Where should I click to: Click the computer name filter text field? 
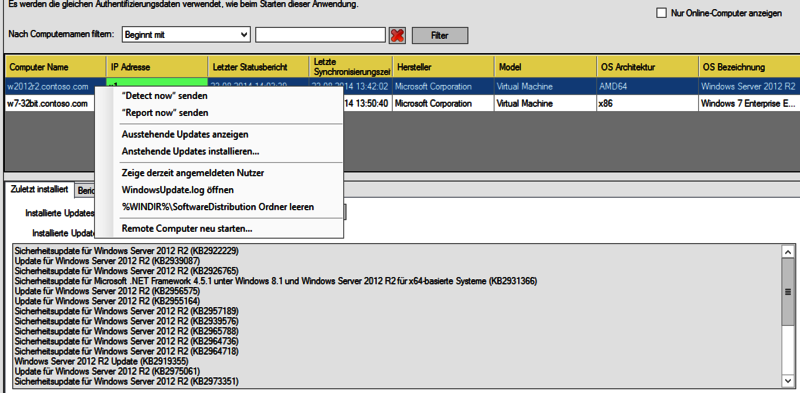pyautogui.click(x=320, y=35)
